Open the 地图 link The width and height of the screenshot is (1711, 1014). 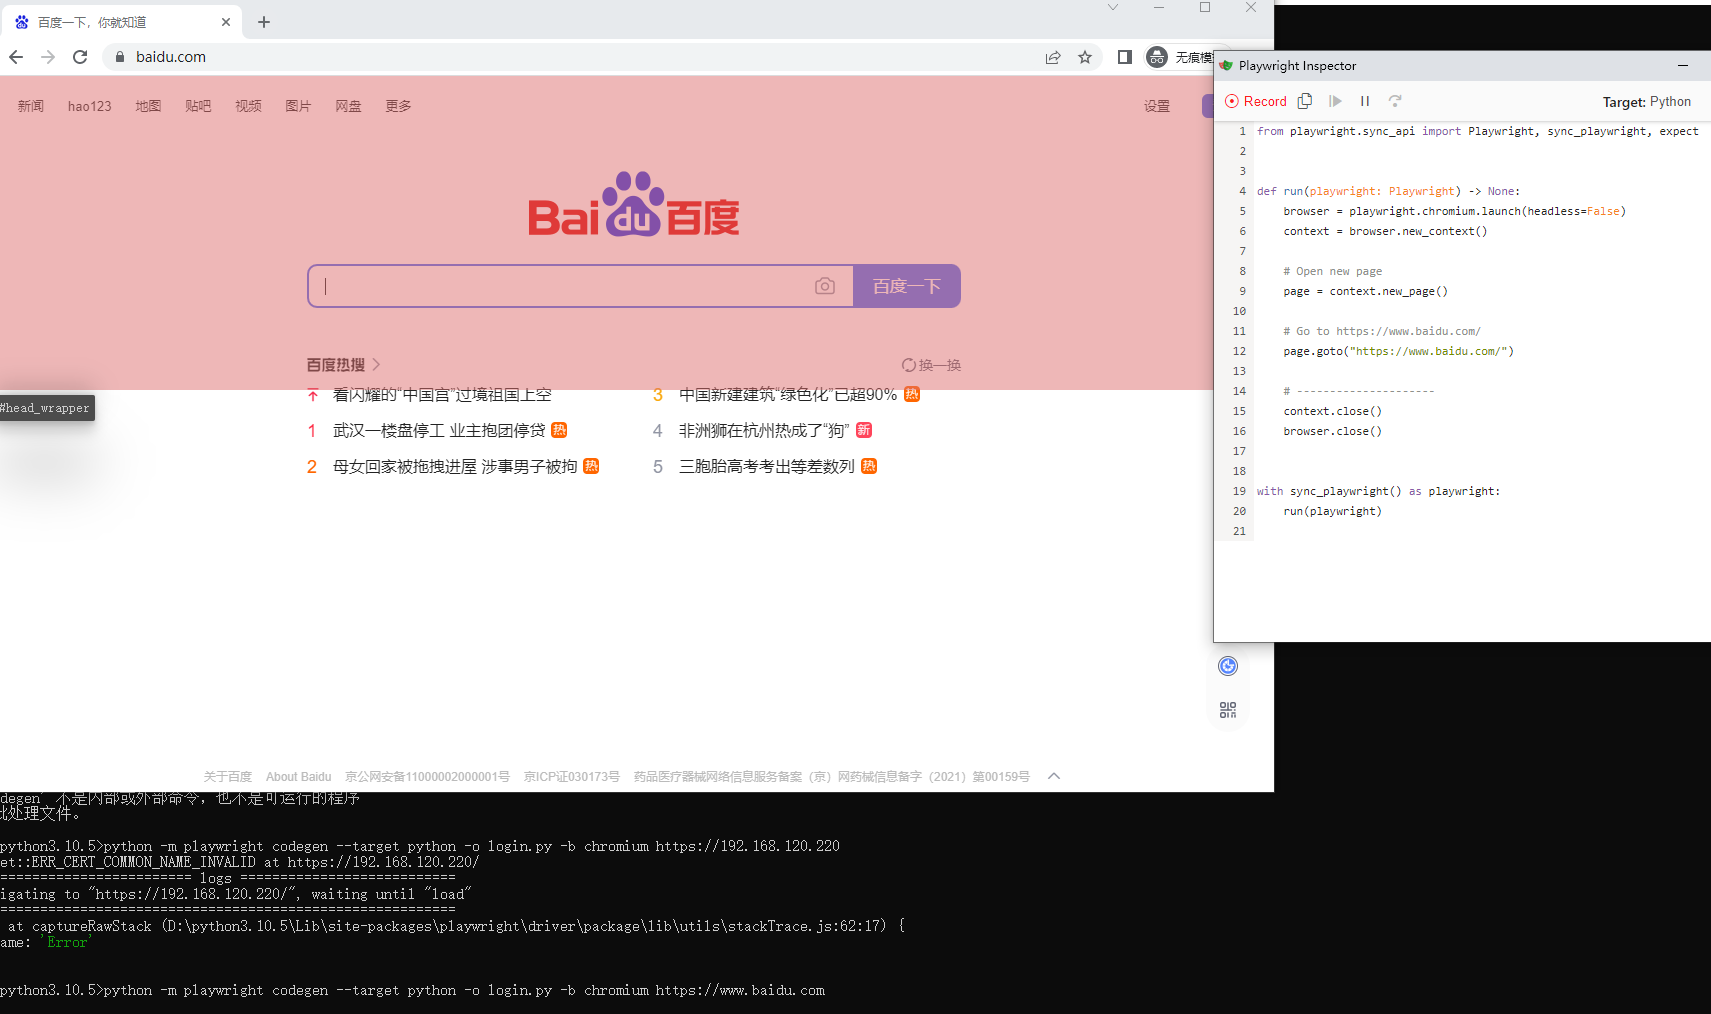click(x=148, y=106)
